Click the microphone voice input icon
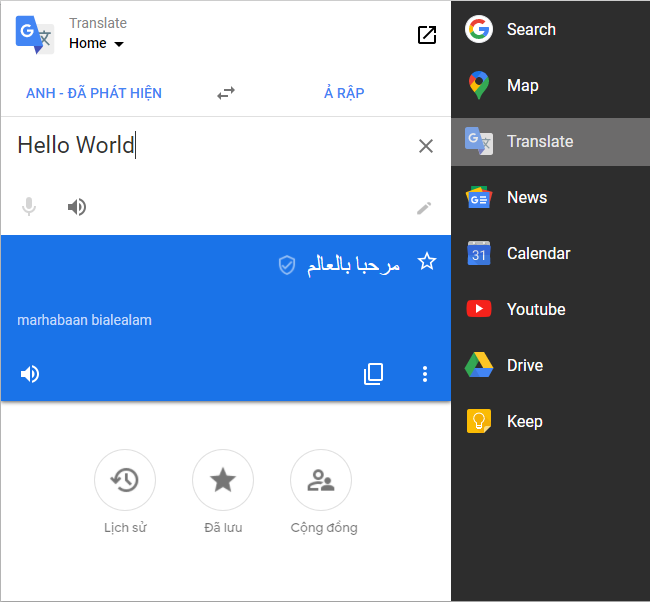 [29, 207]
